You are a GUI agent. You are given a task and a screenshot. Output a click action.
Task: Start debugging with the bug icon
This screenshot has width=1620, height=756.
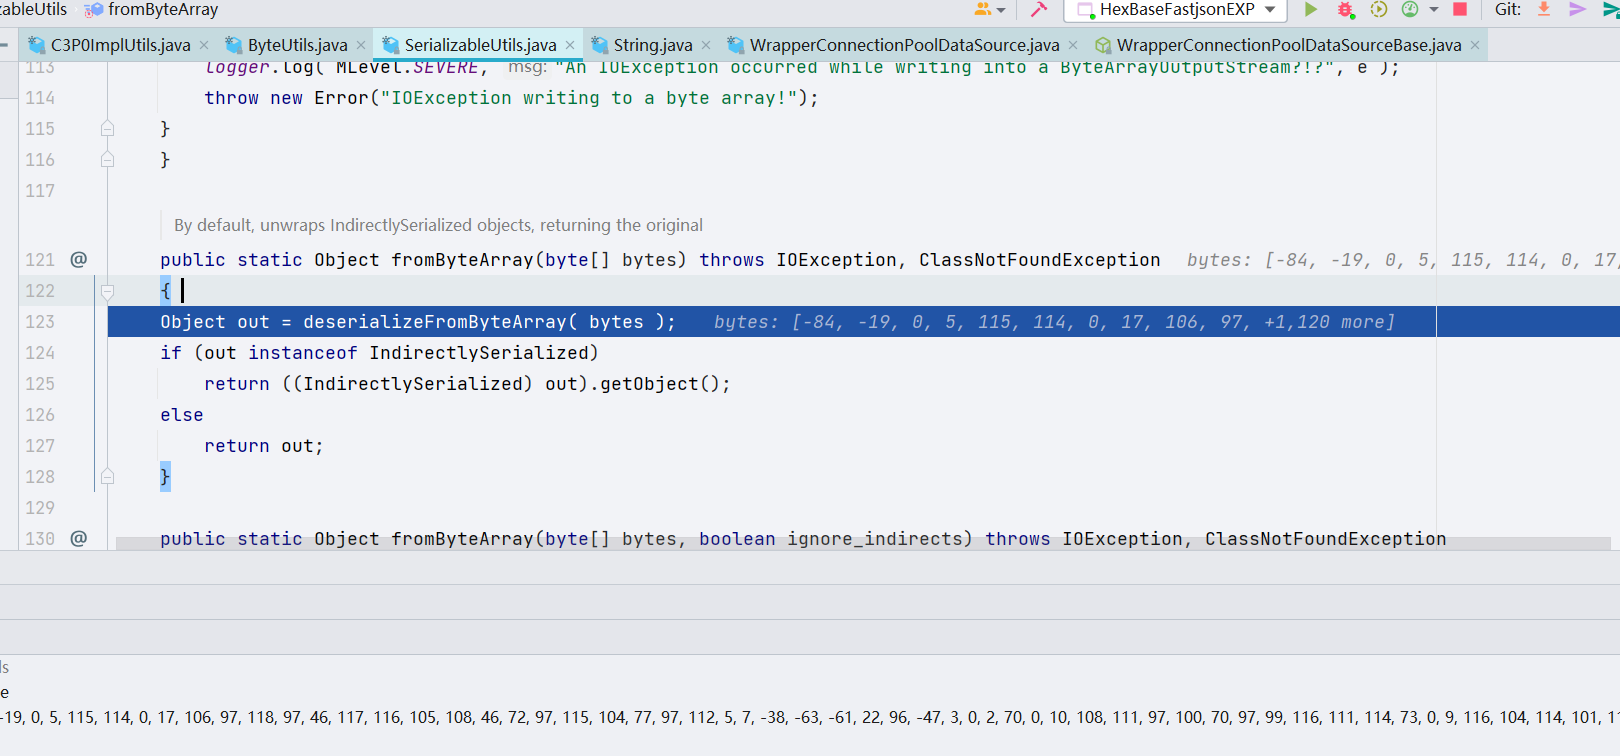tap(1345, 9)
